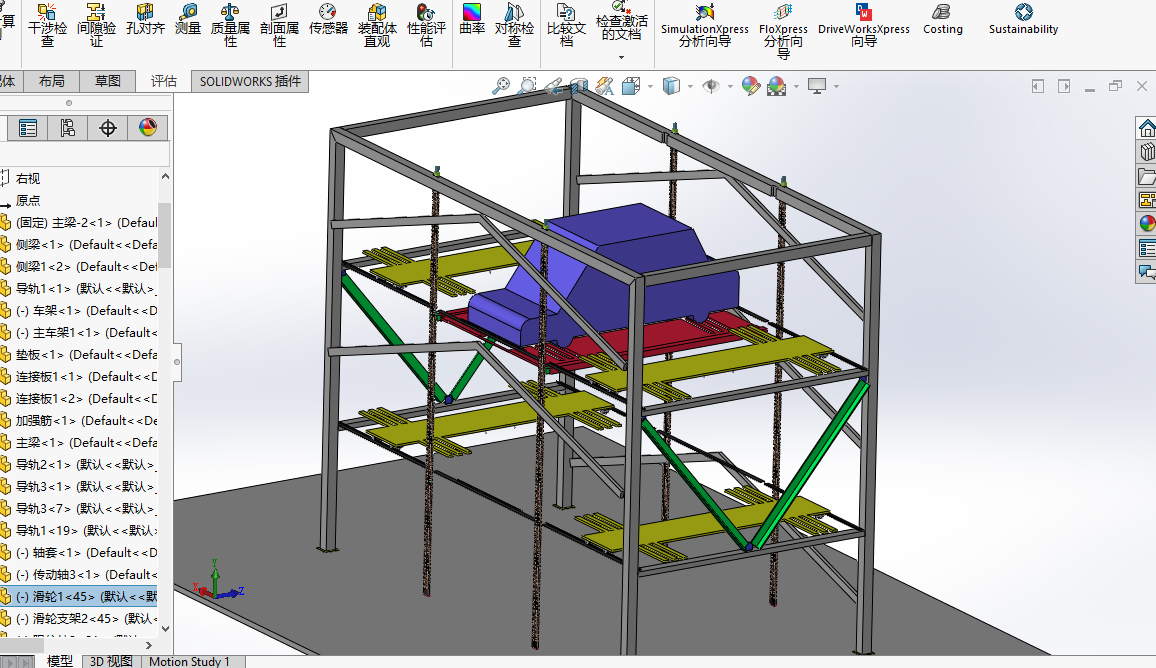Open Apply Scene icon
The height and width of the screenshot is (668, 1156).
pos(776,86)
